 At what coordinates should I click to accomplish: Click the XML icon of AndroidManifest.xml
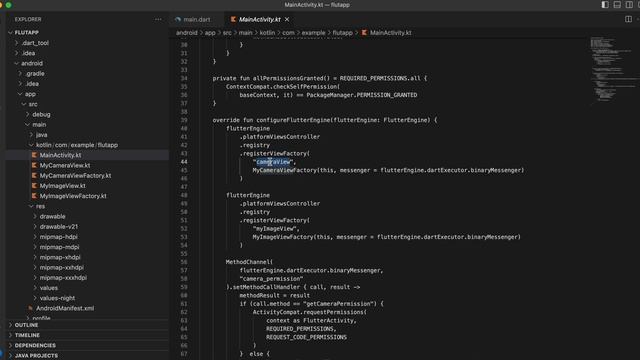coord(31,308)
